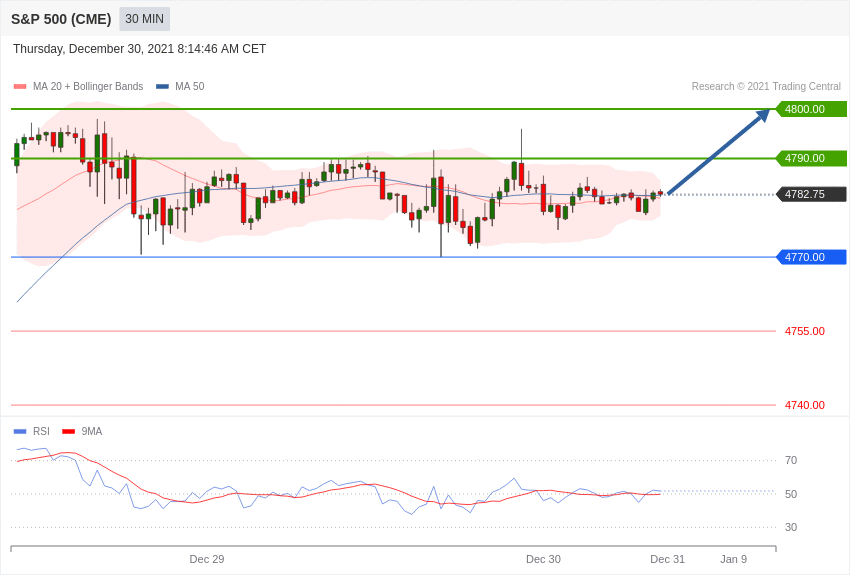850x576 pixels.
Task: Select the RSI legend label
Action: (41, 431)
